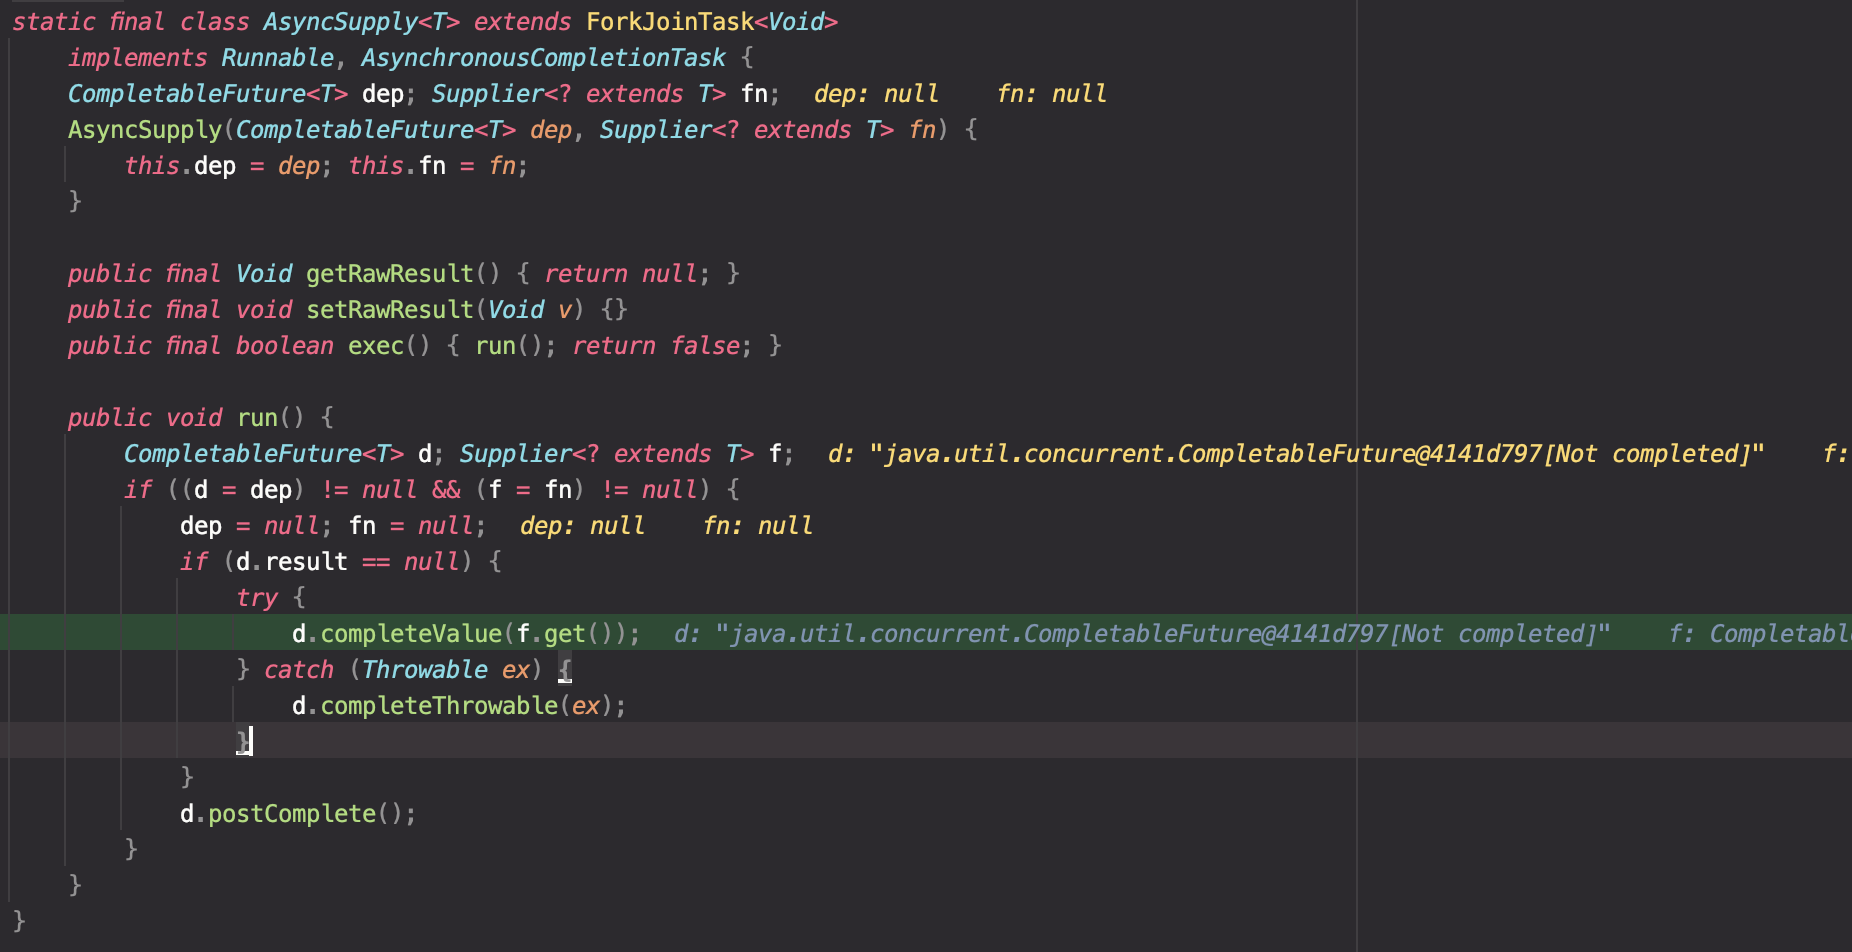Screen dimensions: 1852x952
Task: Click the opening brace after catch (Throwable ex)
Action: [x=565, y=670]
